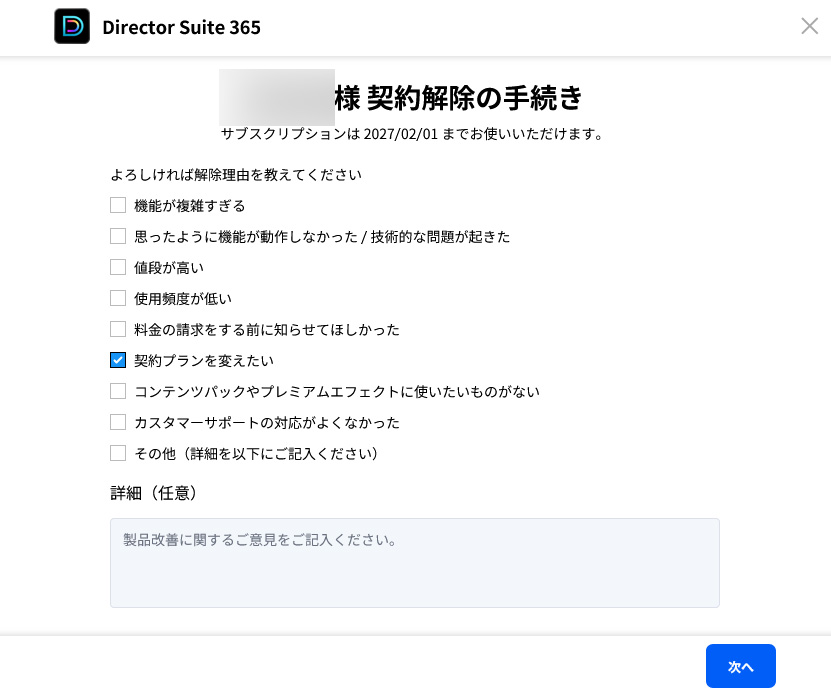This screenshot has height=693, width=831.
Task: Click inside the 詳細 feedback text area
Action: (414, 562)
